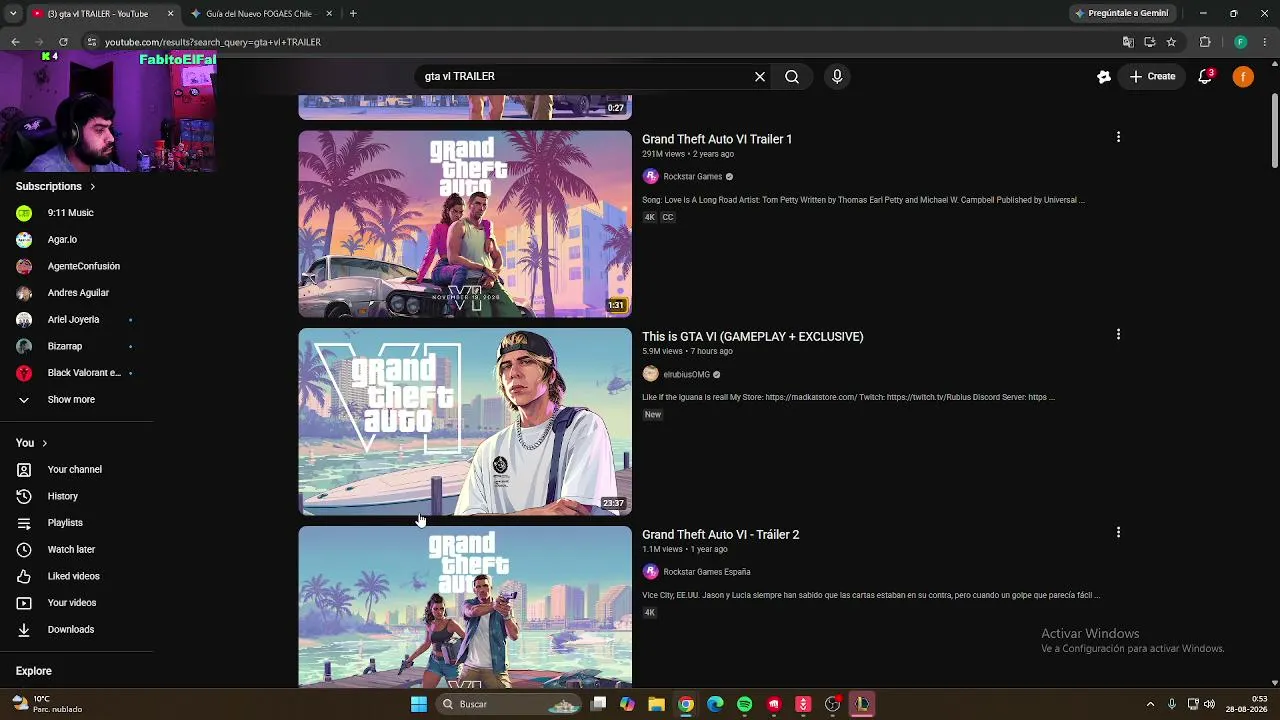Clear the search query with the X
The height and width of the screenshot is (720, 1280).
(760, 76)
